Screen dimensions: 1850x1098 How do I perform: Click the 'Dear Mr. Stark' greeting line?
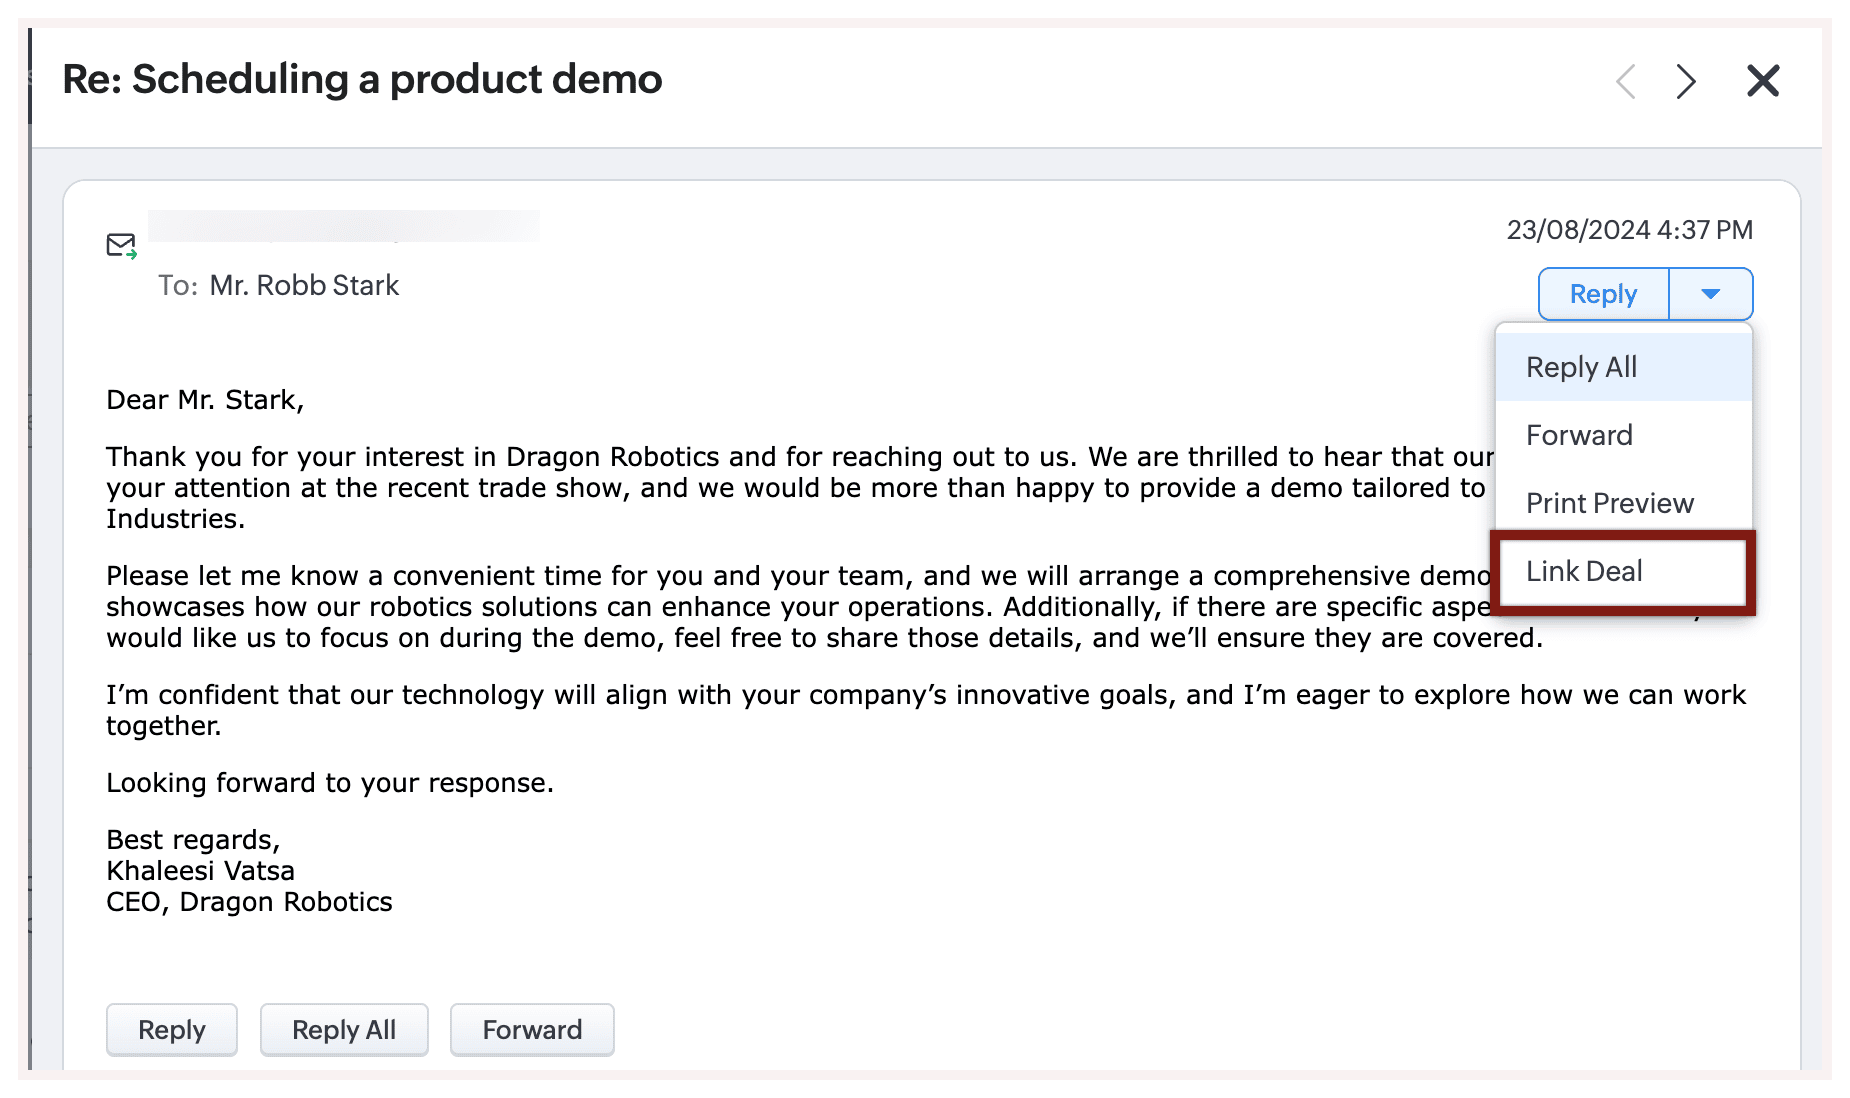point(205,400)
